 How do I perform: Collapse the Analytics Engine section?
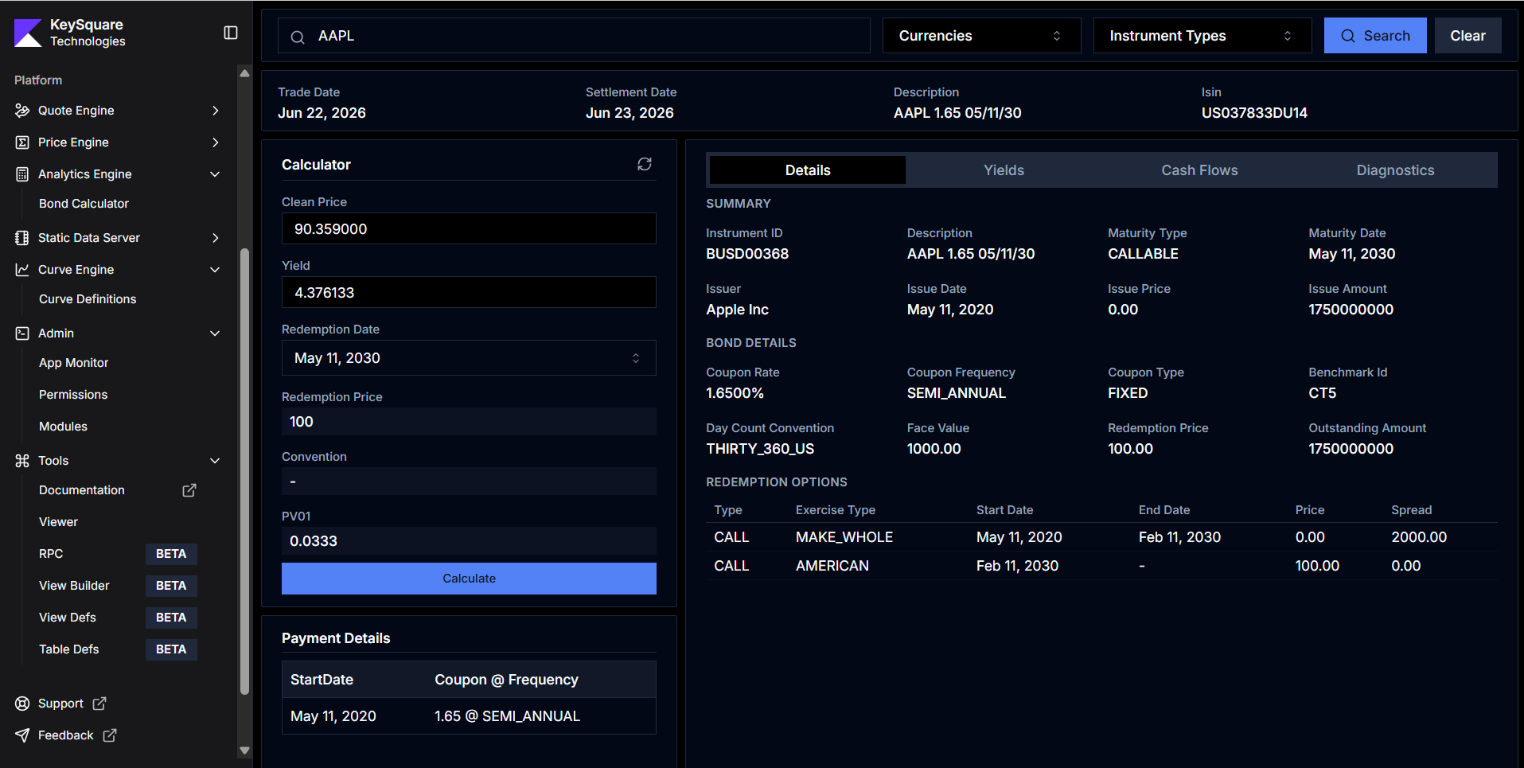215,174
